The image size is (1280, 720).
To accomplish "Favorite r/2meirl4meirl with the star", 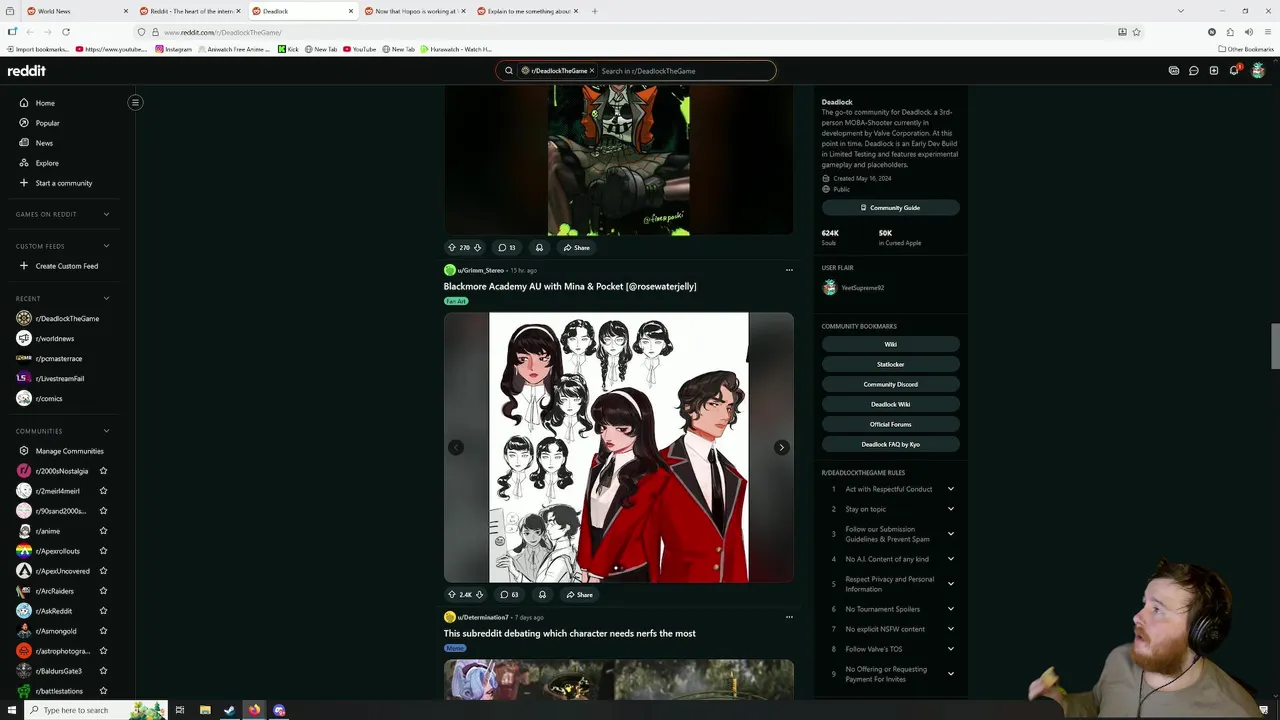I will (x=103, y=491).
